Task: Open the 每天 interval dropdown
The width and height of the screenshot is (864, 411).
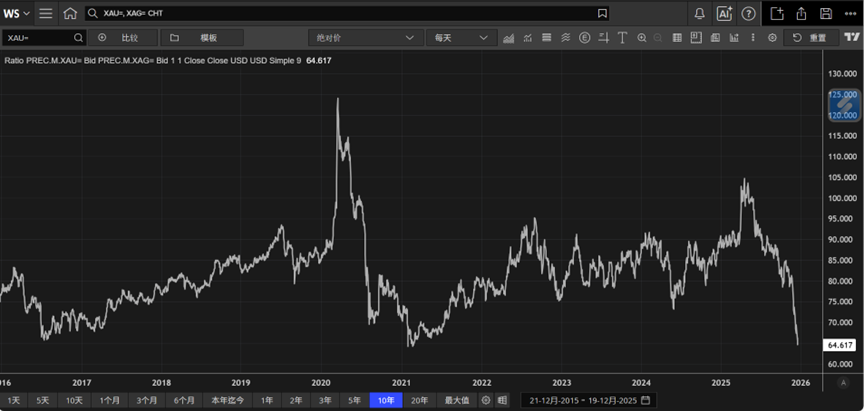Action: (461, 38)
